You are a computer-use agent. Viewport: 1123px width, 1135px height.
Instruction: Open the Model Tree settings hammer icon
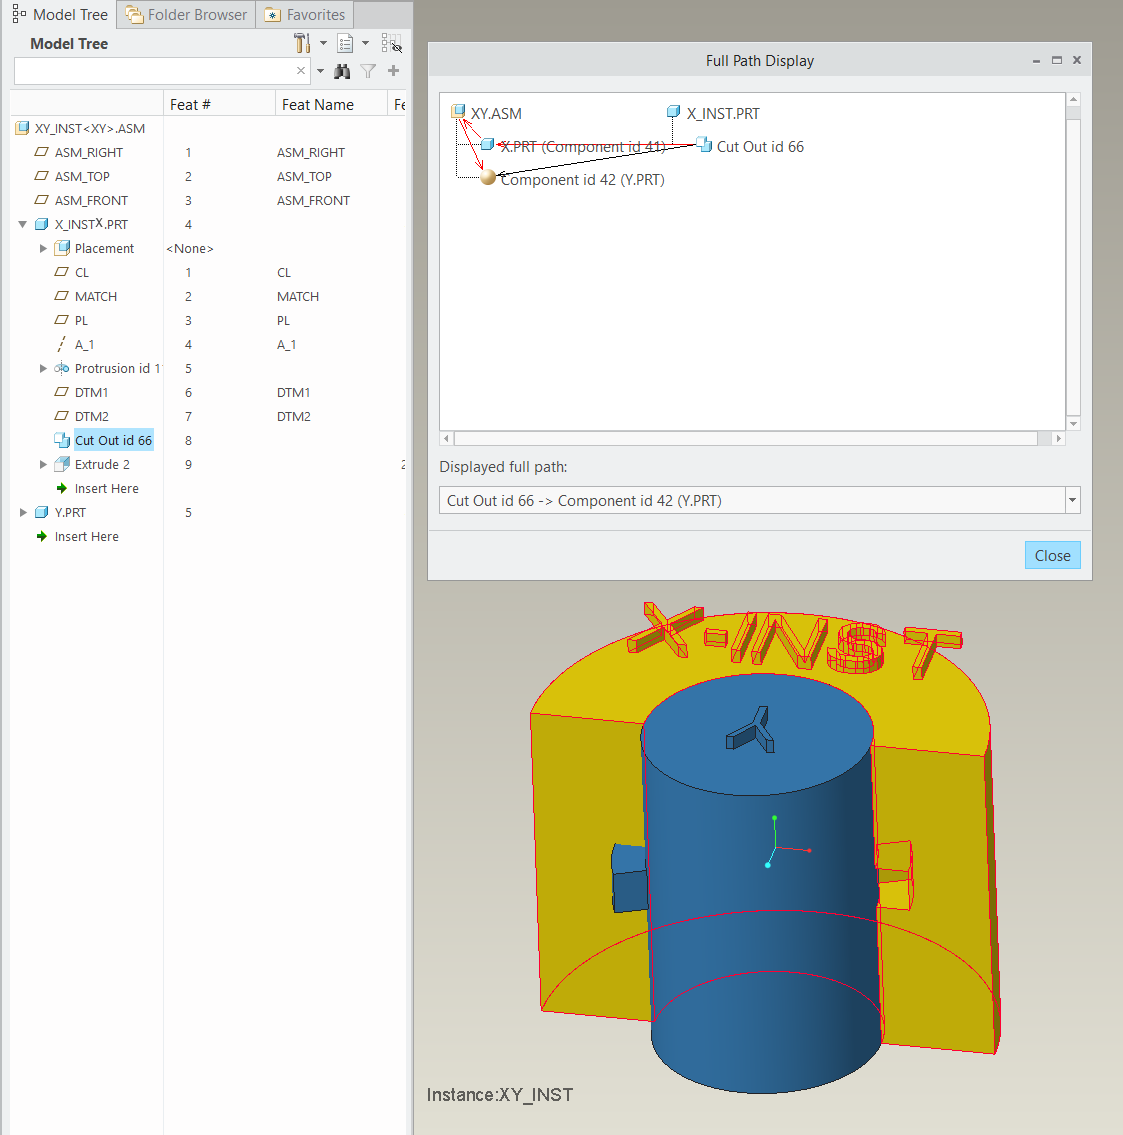click(x=300, y=43)
